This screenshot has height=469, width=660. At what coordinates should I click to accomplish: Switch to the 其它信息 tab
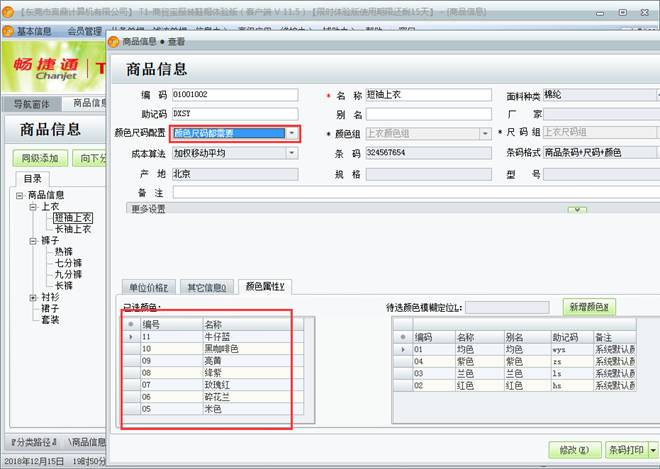coord(208,287)
